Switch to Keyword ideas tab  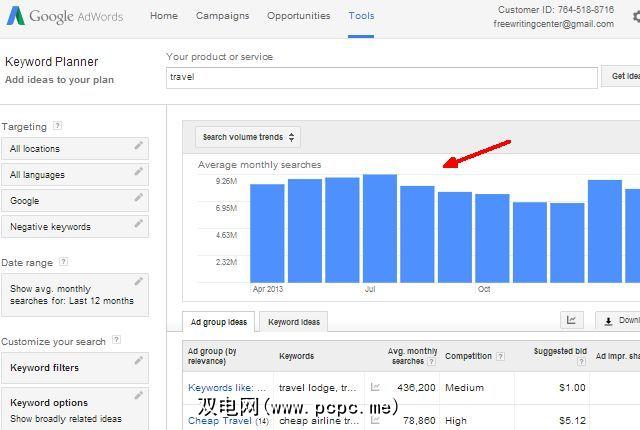[x=294, y=322]
